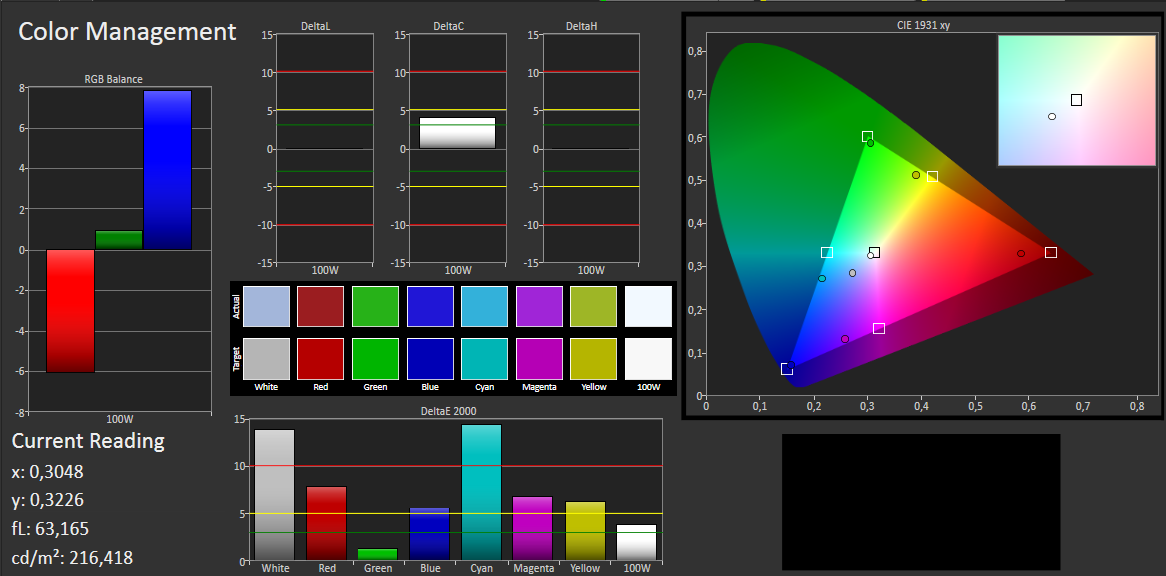Click the Color Management heading
Screen dimensions: 1166x576
[x=127, y=31]
